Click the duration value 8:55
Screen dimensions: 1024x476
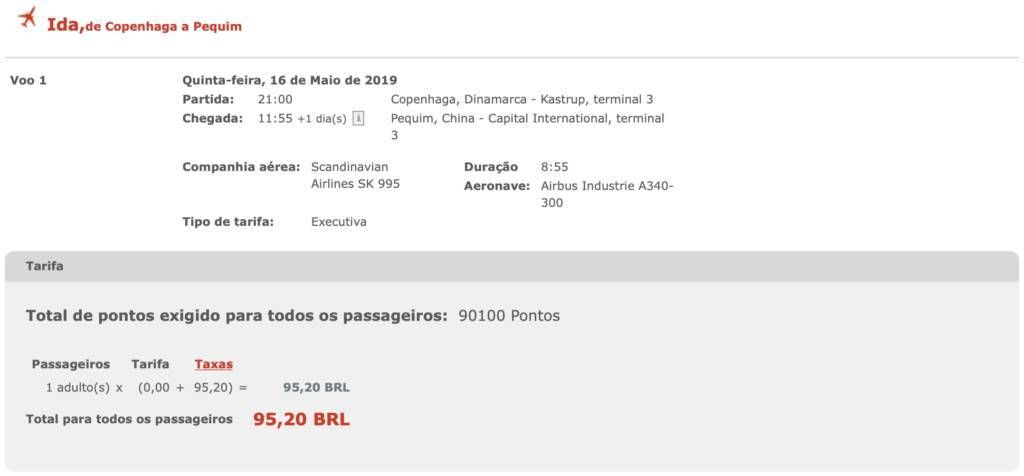554,167
